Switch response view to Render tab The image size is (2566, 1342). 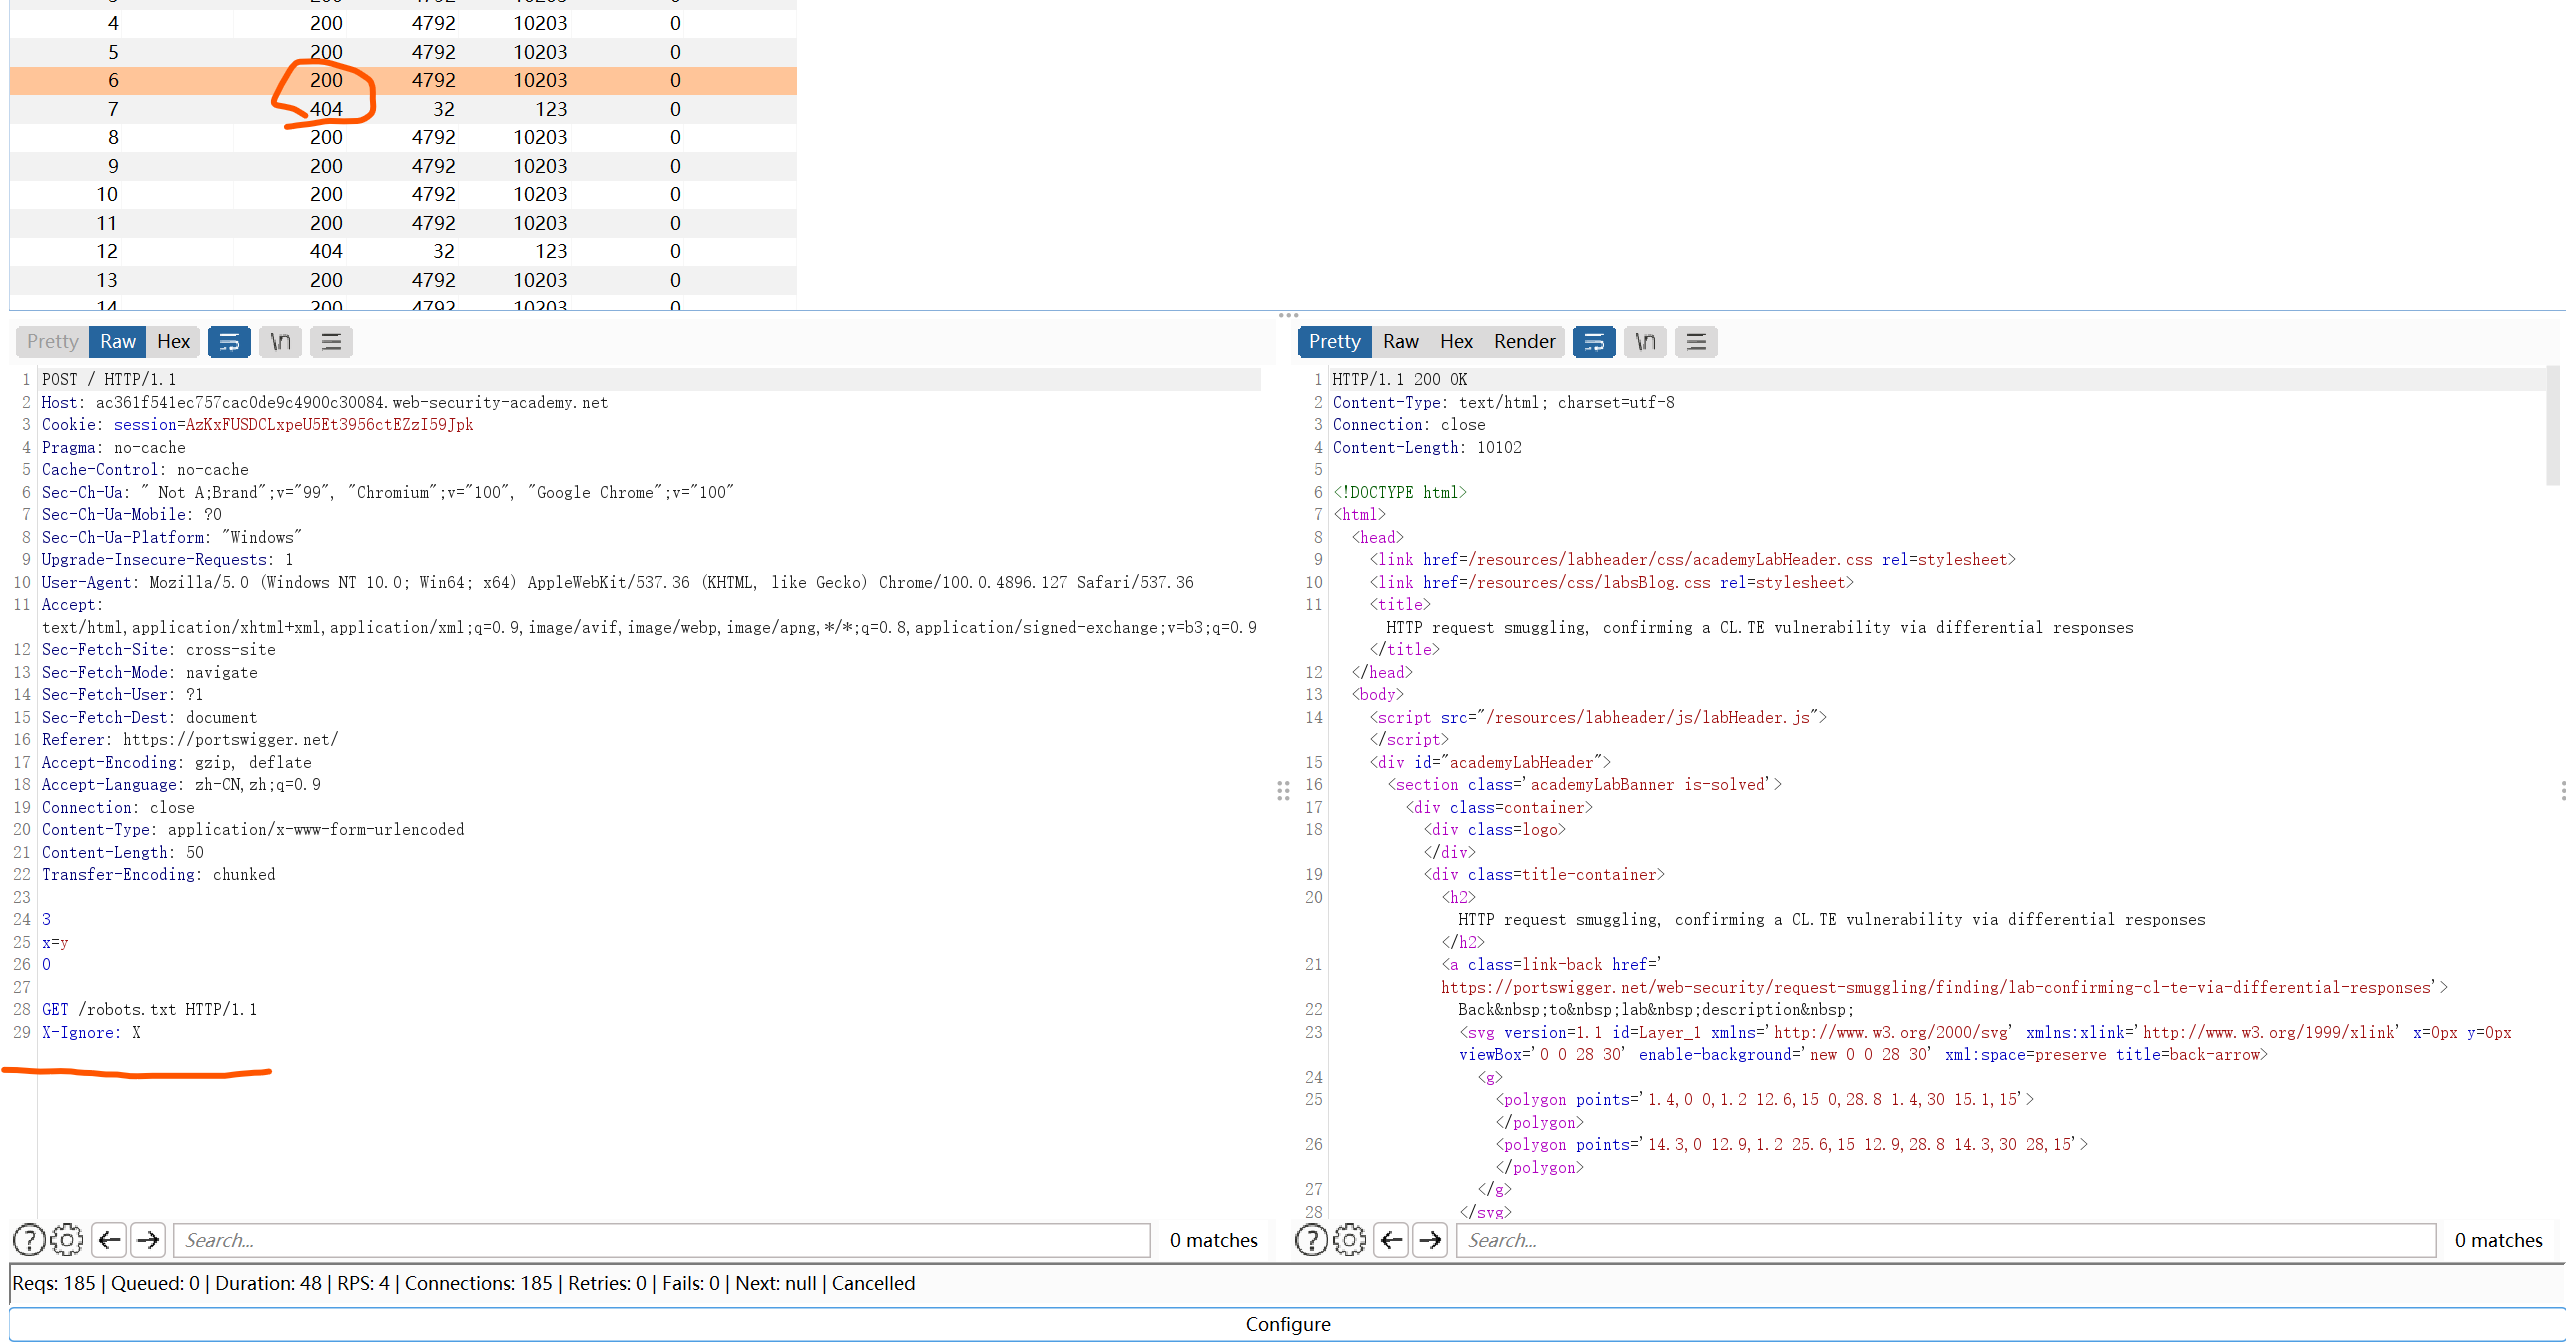(x=1524, y=342)
